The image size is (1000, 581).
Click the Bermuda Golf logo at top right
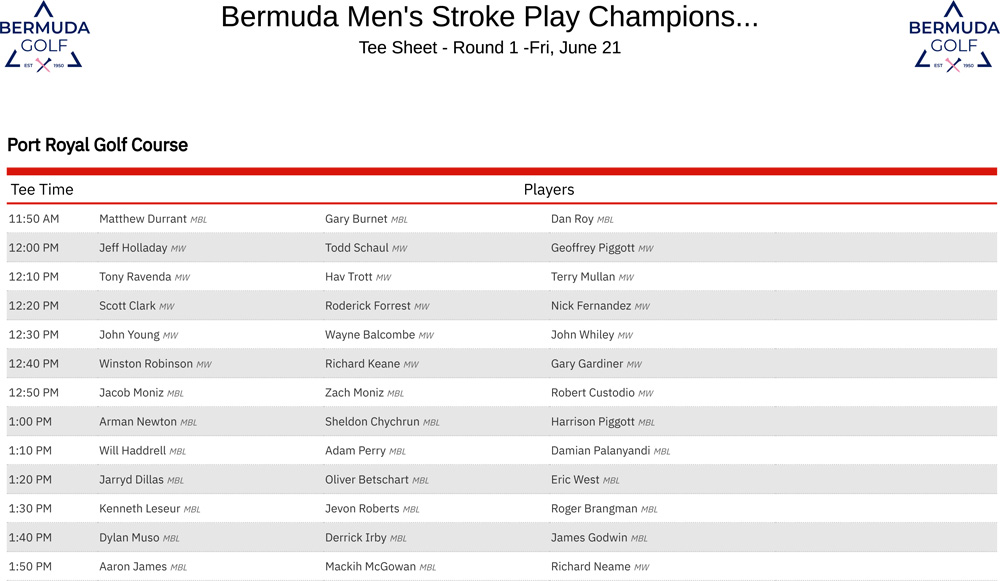(953, 37)
